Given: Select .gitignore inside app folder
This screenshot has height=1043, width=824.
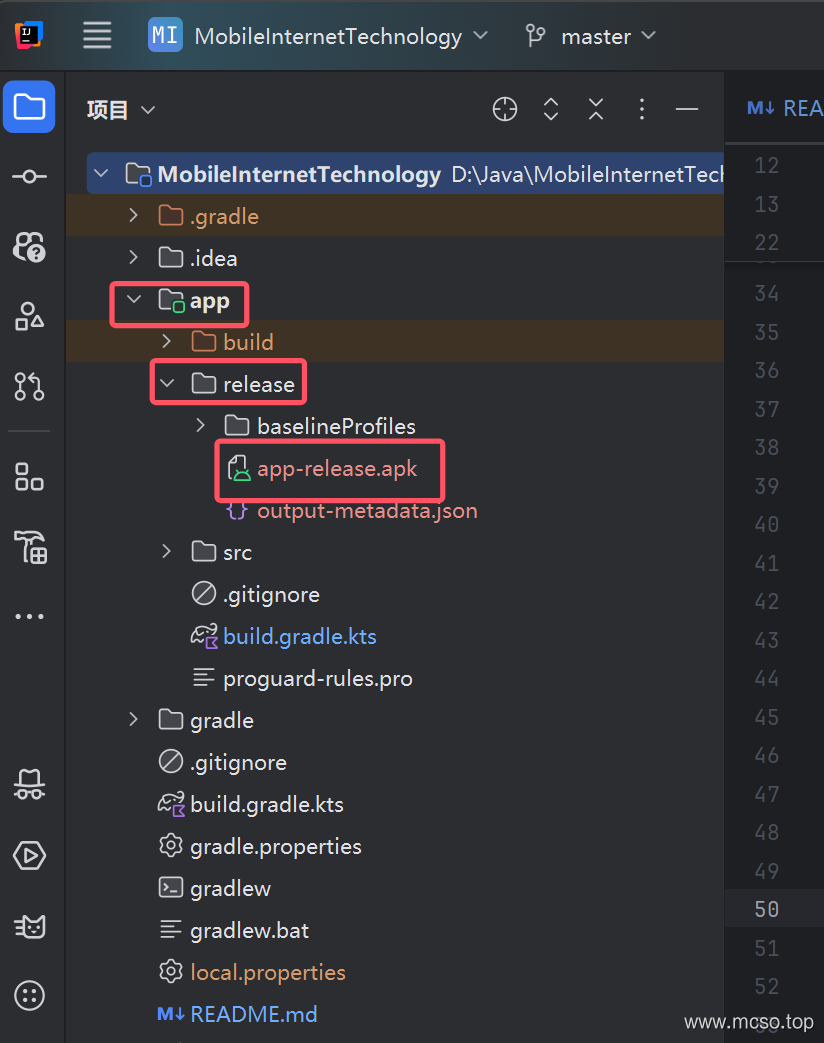Looking at the screenshot, I should tap(271, 595).
